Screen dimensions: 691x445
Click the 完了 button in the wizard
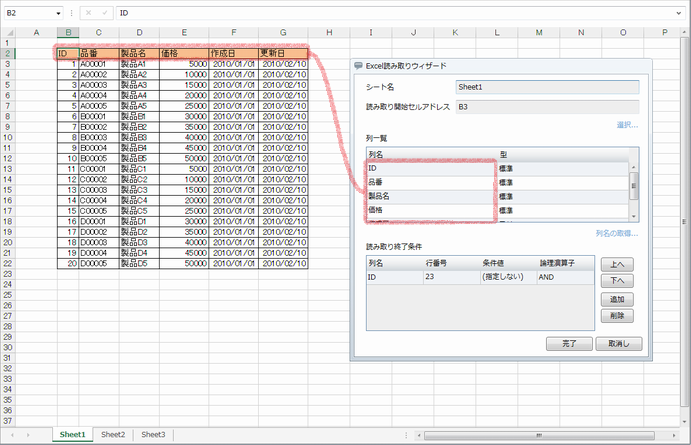[x=569, y=343]
